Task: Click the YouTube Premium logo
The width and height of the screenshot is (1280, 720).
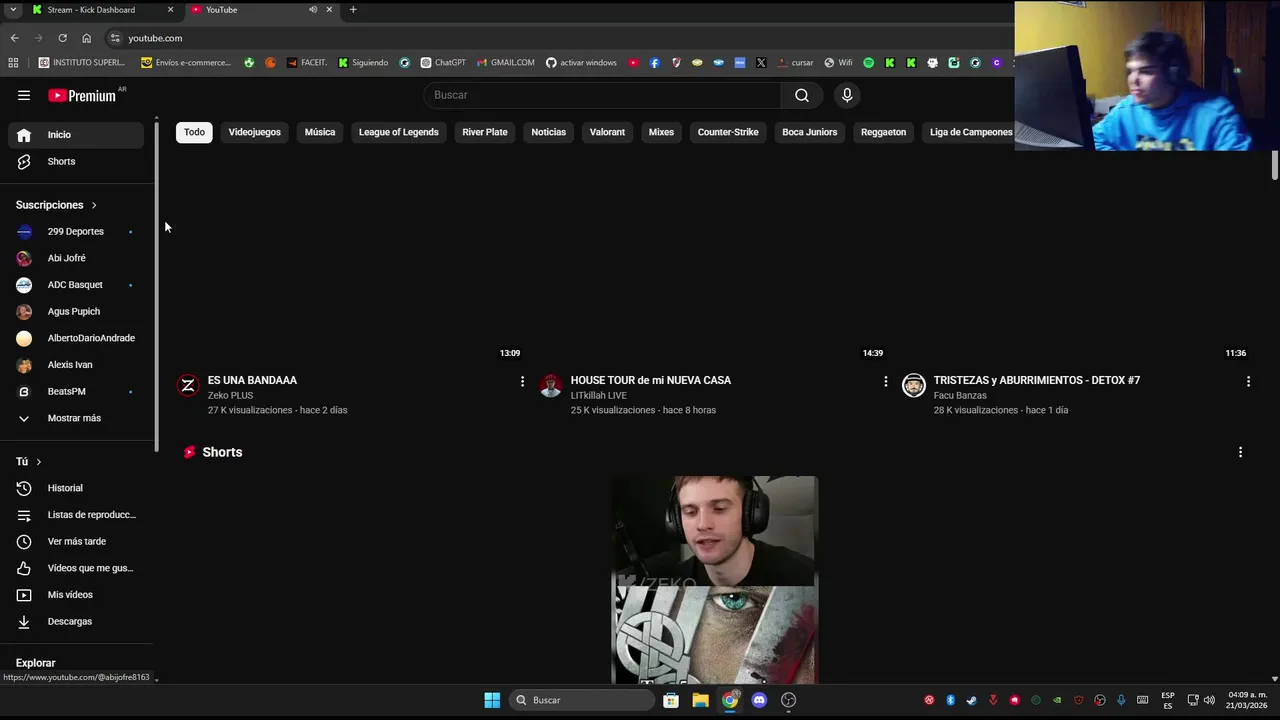Action: pyautogui.click(x=82, y=95)
